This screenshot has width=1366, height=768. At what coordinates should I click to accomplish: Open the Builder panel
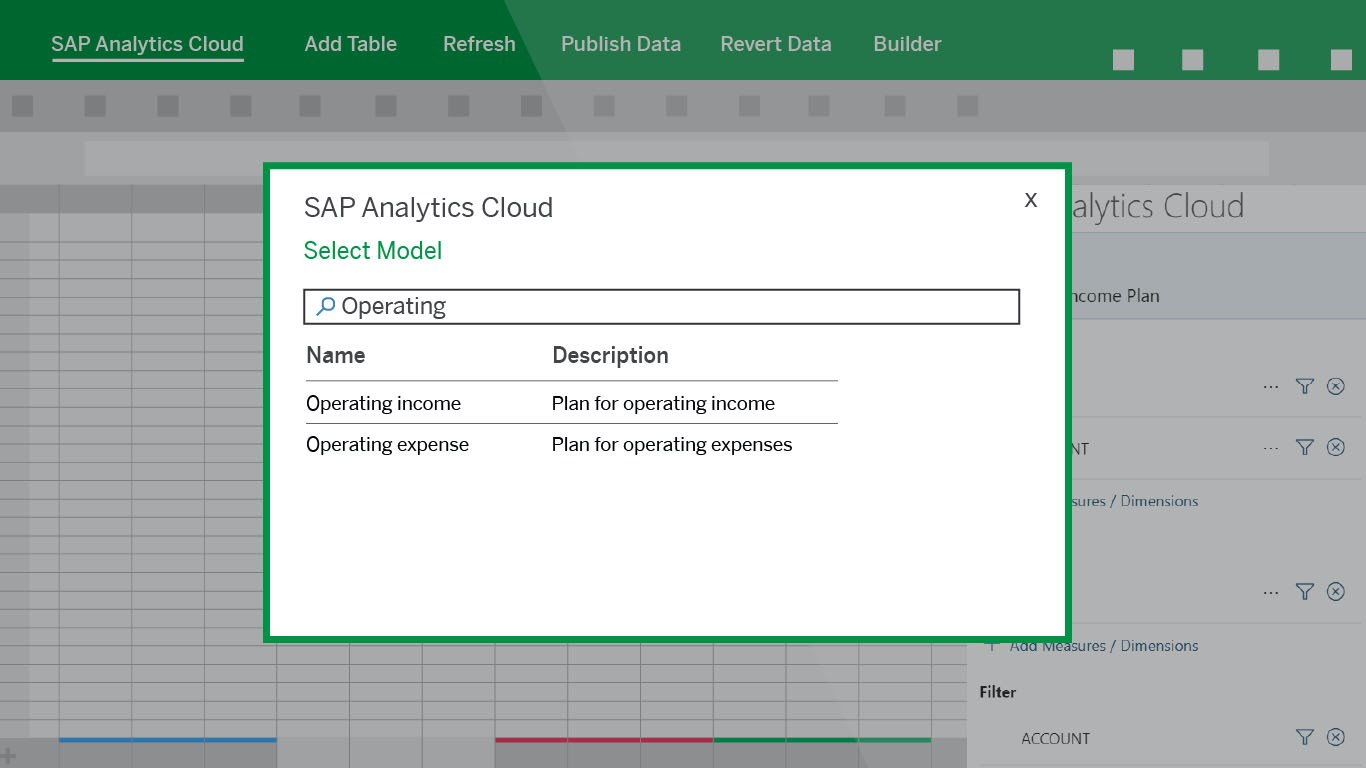tap(907, 44)
